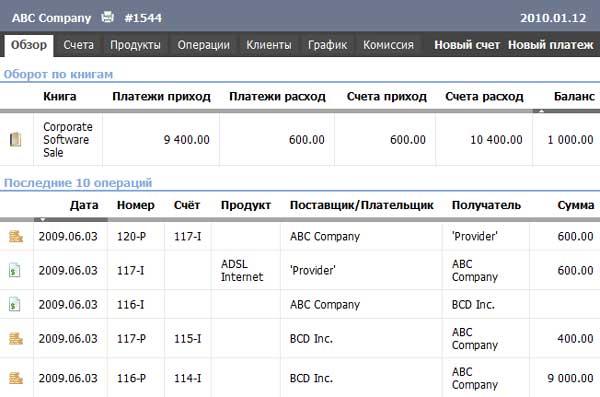Click the 1 000.00 balance value

pyautogui.click(x=571, y=140)
